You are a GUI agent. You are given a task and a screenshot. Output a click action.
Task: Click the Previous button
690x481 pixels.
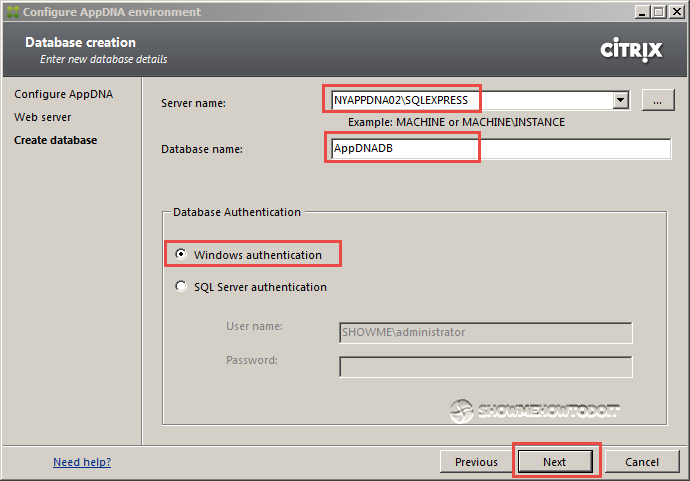pos(476,462)
